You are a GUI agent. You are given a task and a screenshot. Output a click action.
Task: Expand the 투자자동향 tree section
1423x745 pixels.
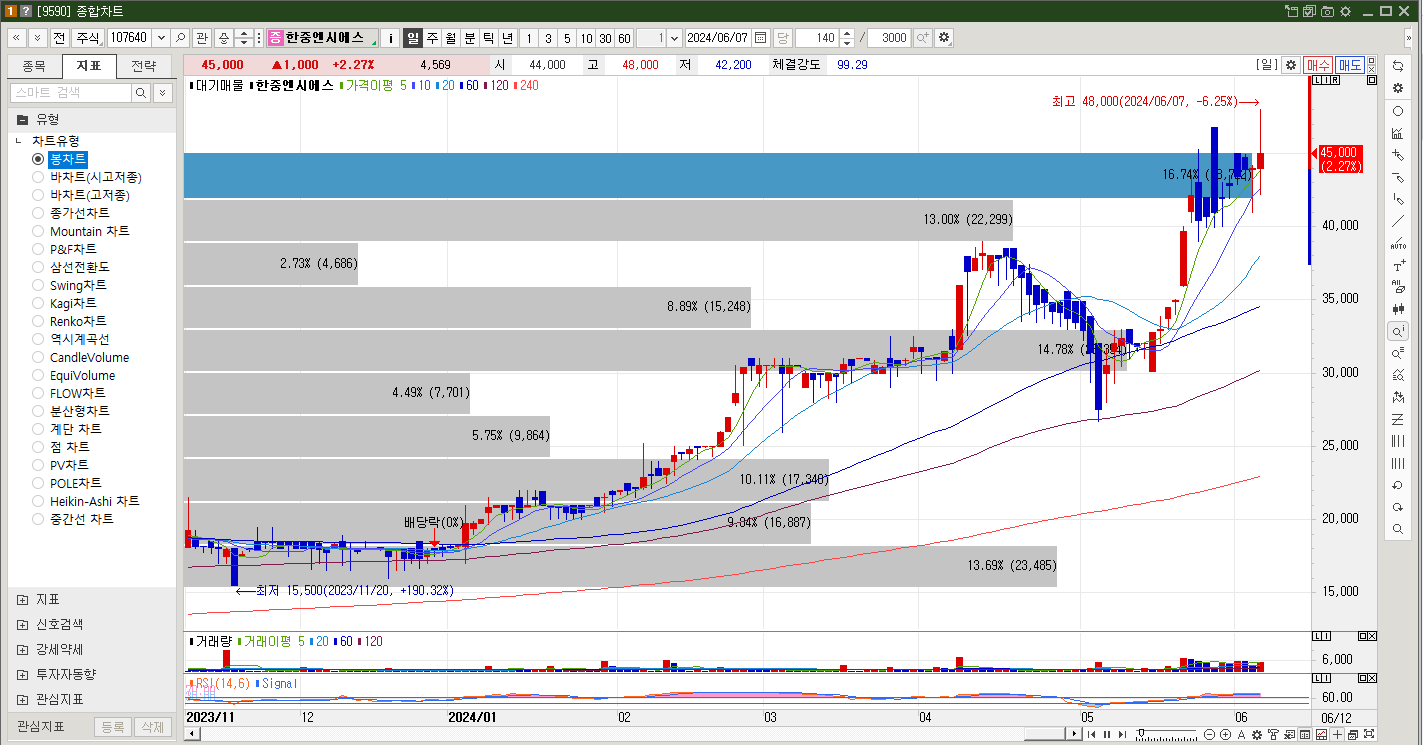pos(22,674)
